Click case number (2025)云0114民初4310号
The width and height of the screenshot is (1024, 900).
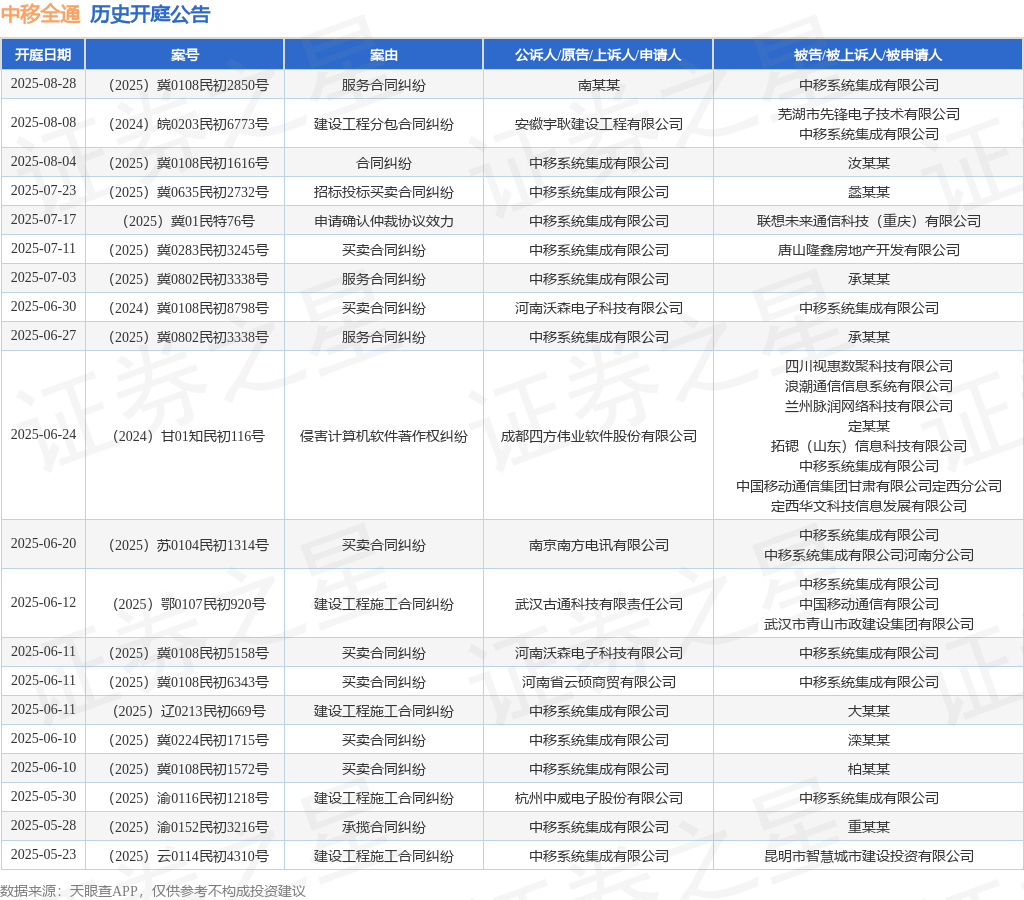pyautogui.click(x=188, y=856)
